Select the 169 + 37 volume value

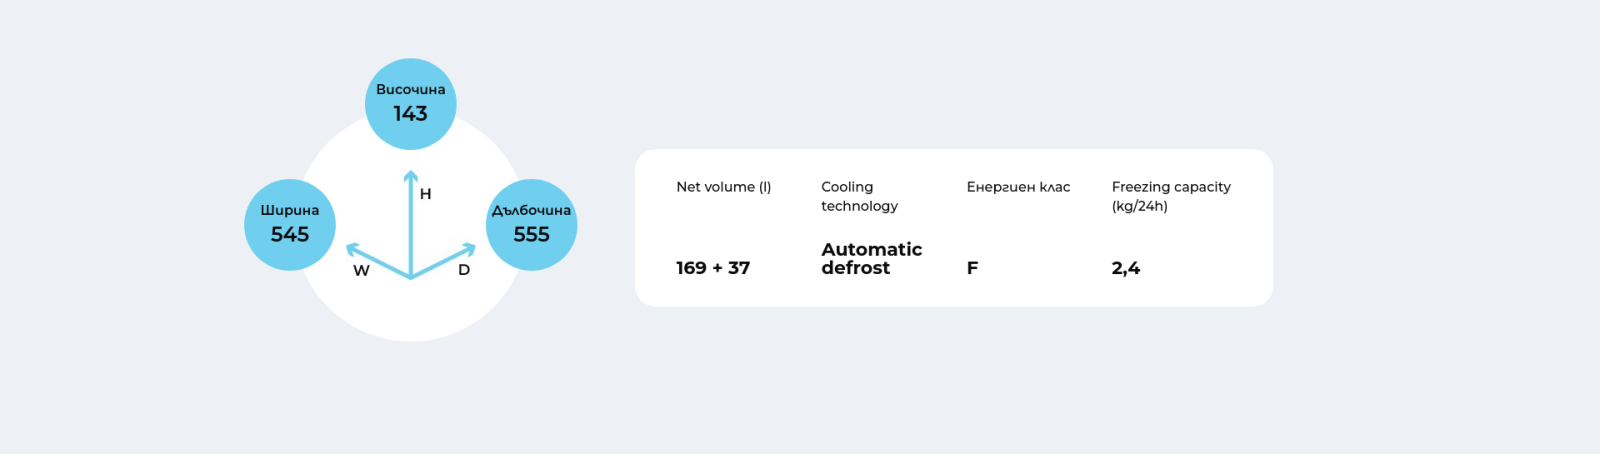click(x=713, y=268)
